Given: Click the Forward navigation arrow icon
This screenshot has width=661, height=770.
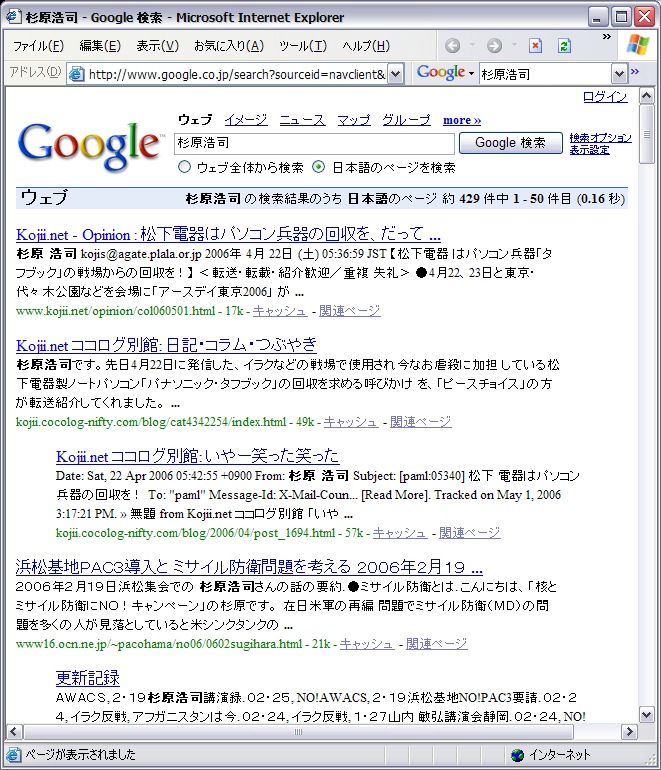Looking at the screenshot, I should coord(495,46).
